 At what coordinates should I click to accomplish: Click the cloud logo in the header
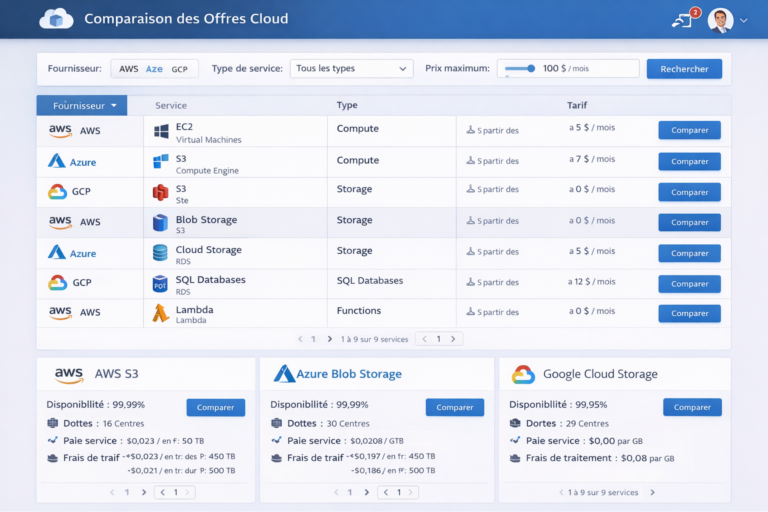coord(56,19)
